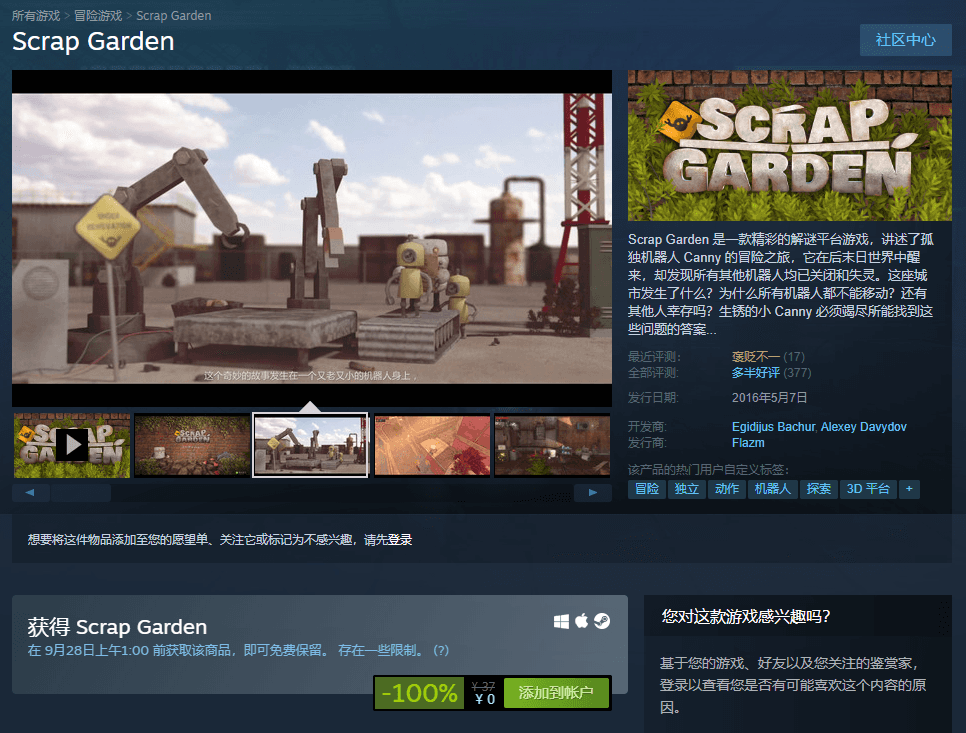
Task: Click the 登录 login link
Action: tap(400, 540)
